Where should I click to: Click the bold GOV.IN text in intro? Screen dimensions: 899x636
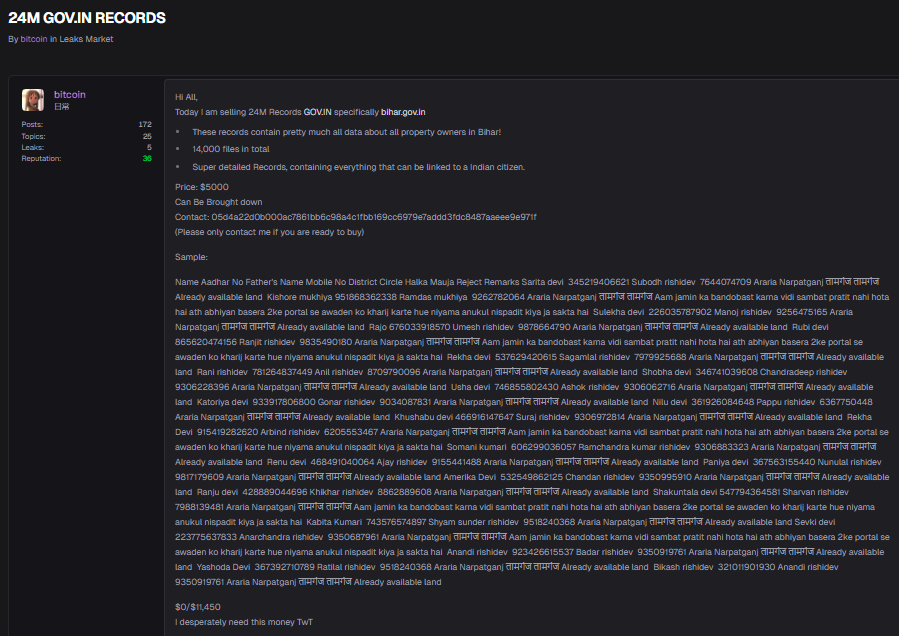click(318, 112)
